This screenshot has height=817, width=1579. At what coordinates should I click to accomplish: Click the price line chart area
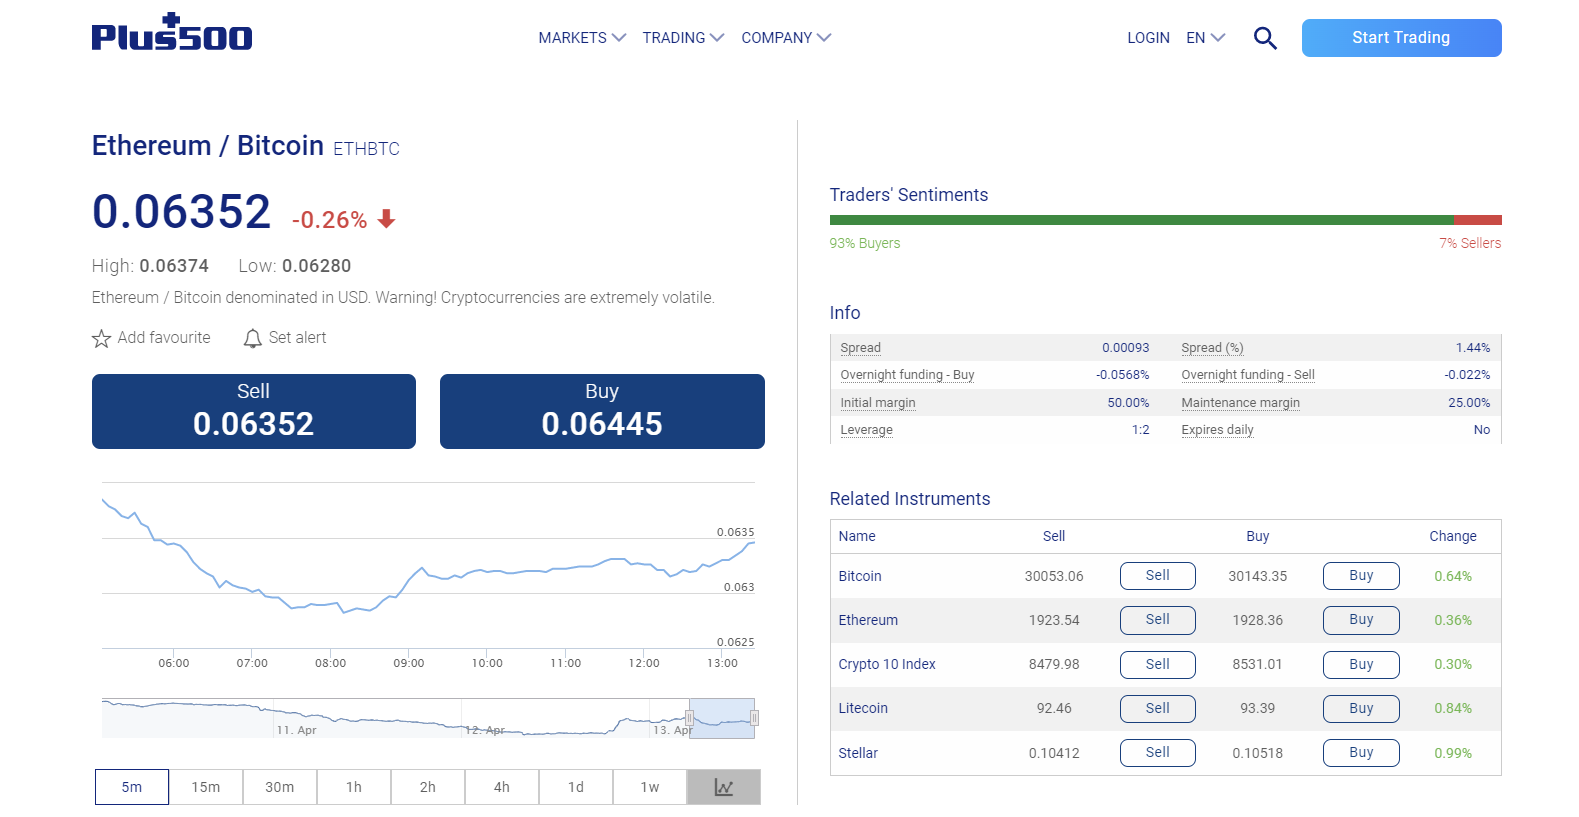coord(428,565)
